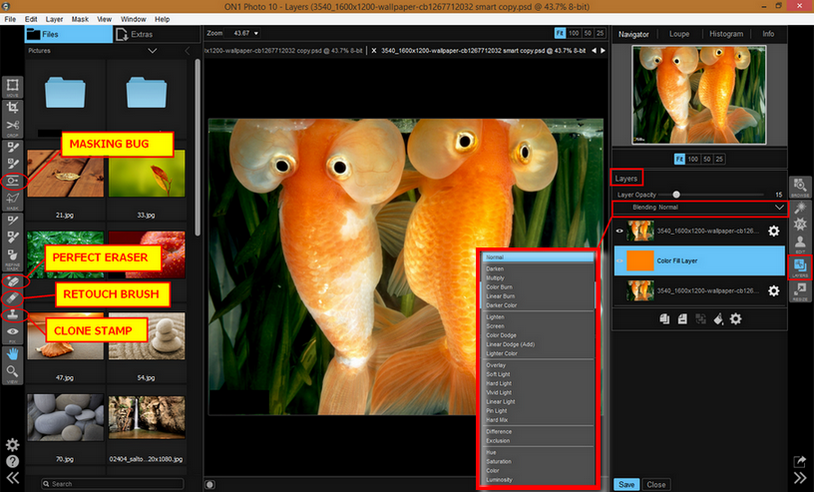Open the Mask menu
This screenshot has height=492, width=814.
click(80, 19)
